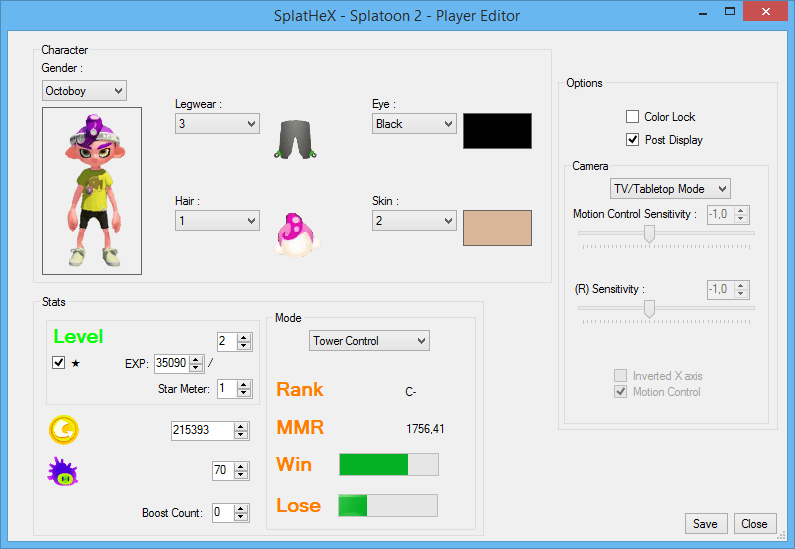Image resolution: width=795 pixels, height=549 pixels.
Task: Click the Close button
Action: coord(755,524)
